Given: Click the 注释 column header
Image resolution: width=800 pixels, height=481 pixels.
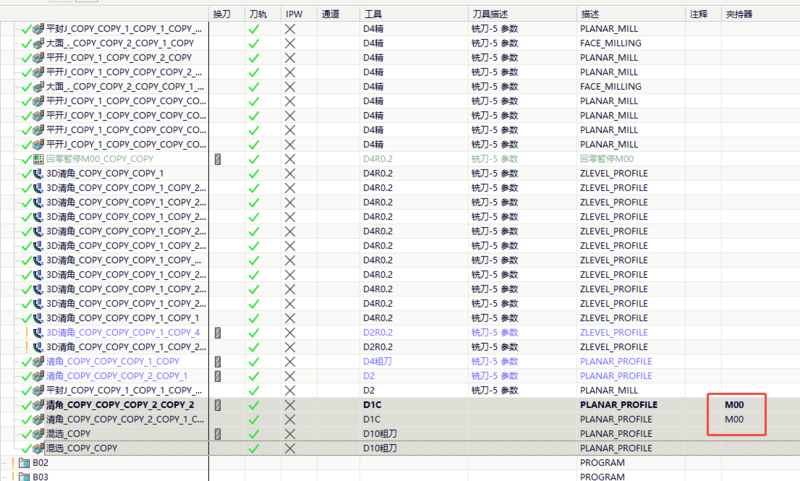Looking at the screenshot, I should pyautogui.click(x=698, y=14).
